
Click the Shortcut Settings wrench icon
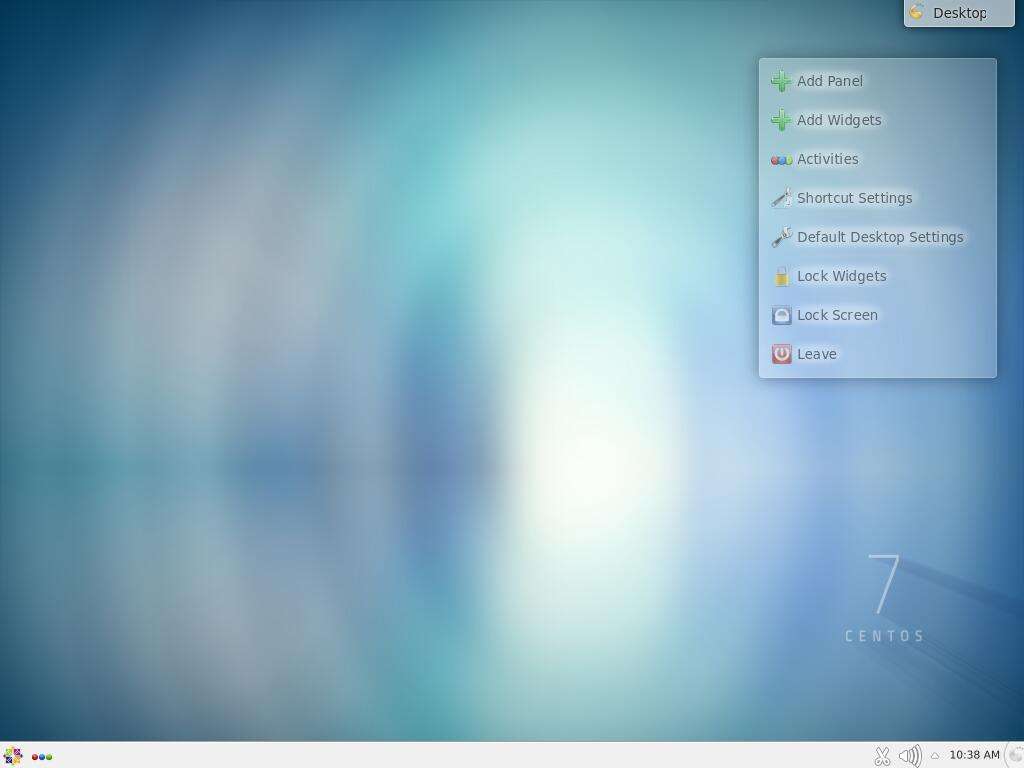[781, 198]
